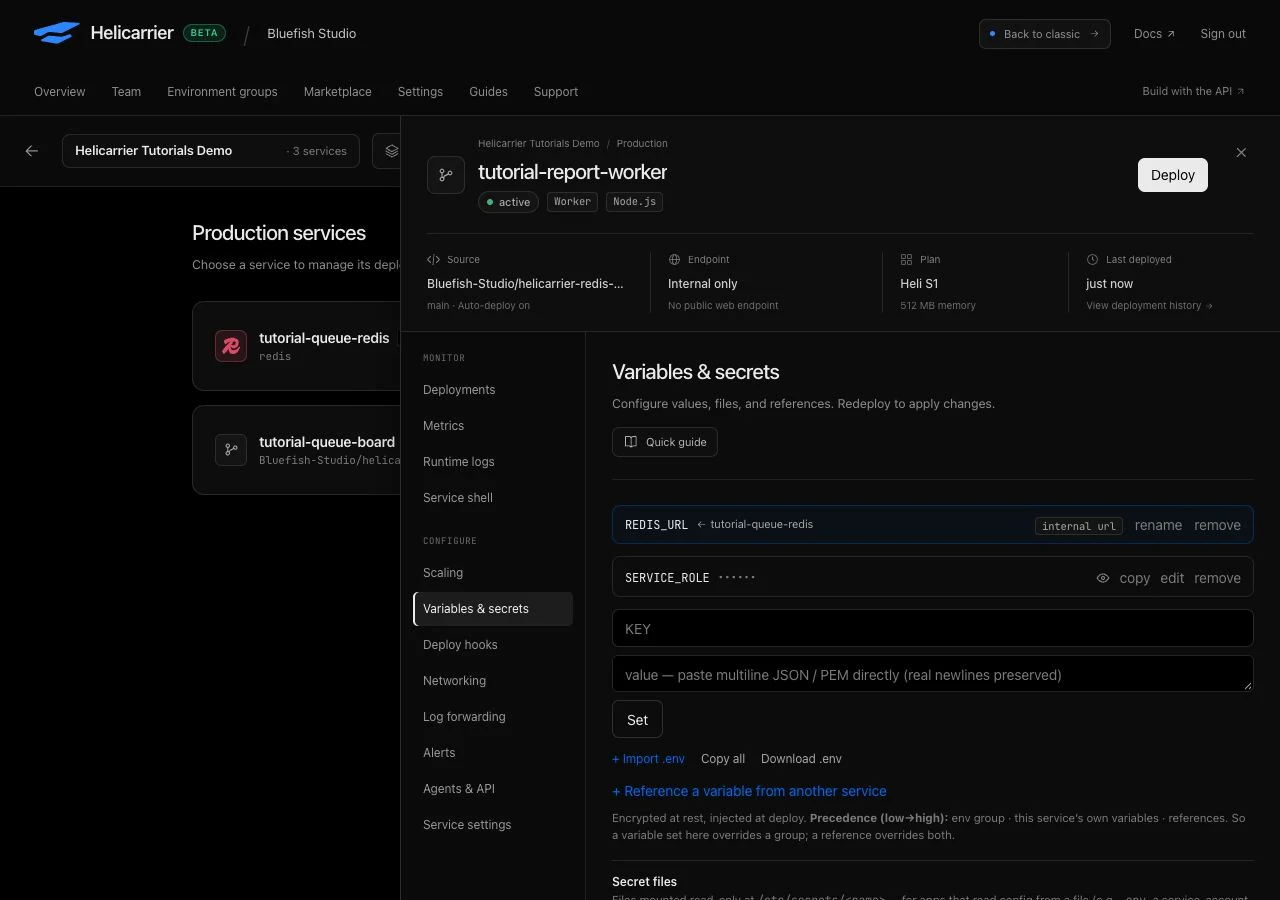This screenshot has width=1280, height=900.
Task: Reference a variable from another service
Action: (749, 791)
